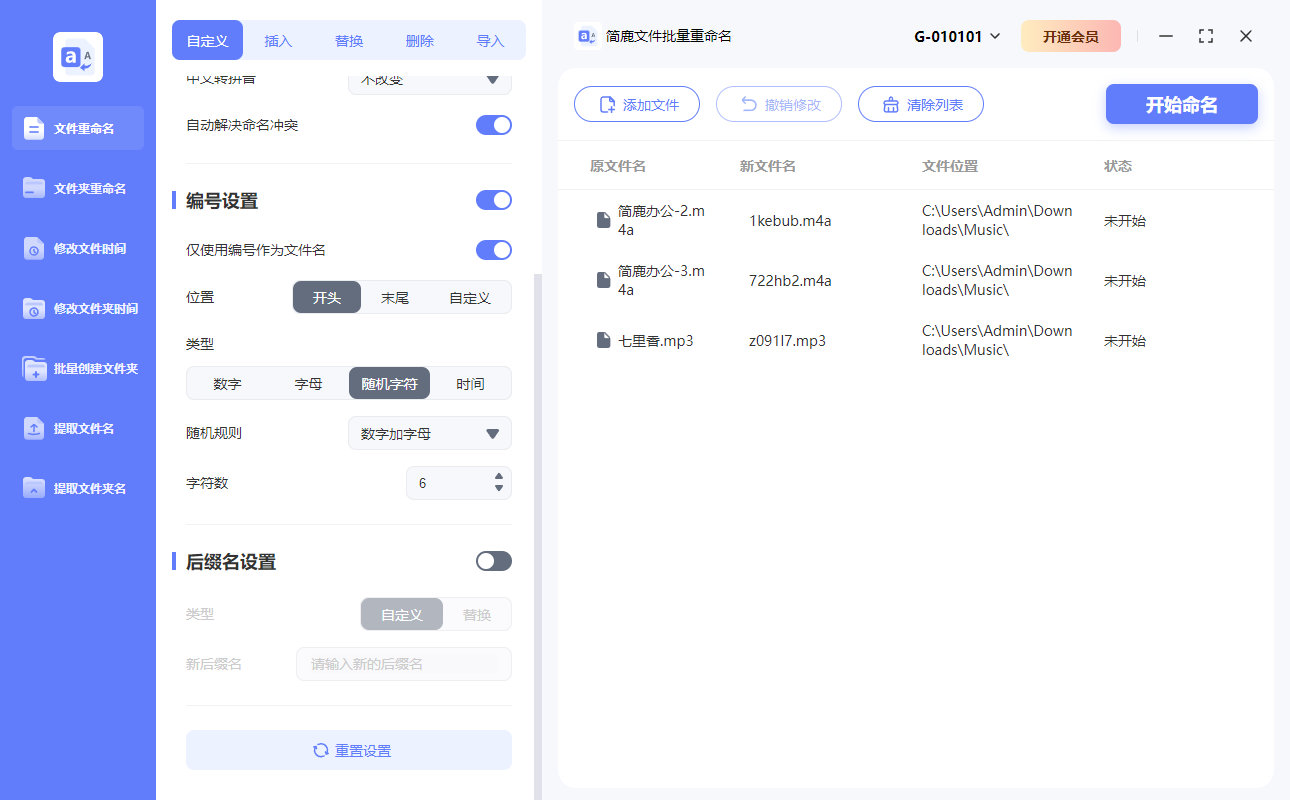
Task: Open 提取文件名 feature
Action: point(77,428)
